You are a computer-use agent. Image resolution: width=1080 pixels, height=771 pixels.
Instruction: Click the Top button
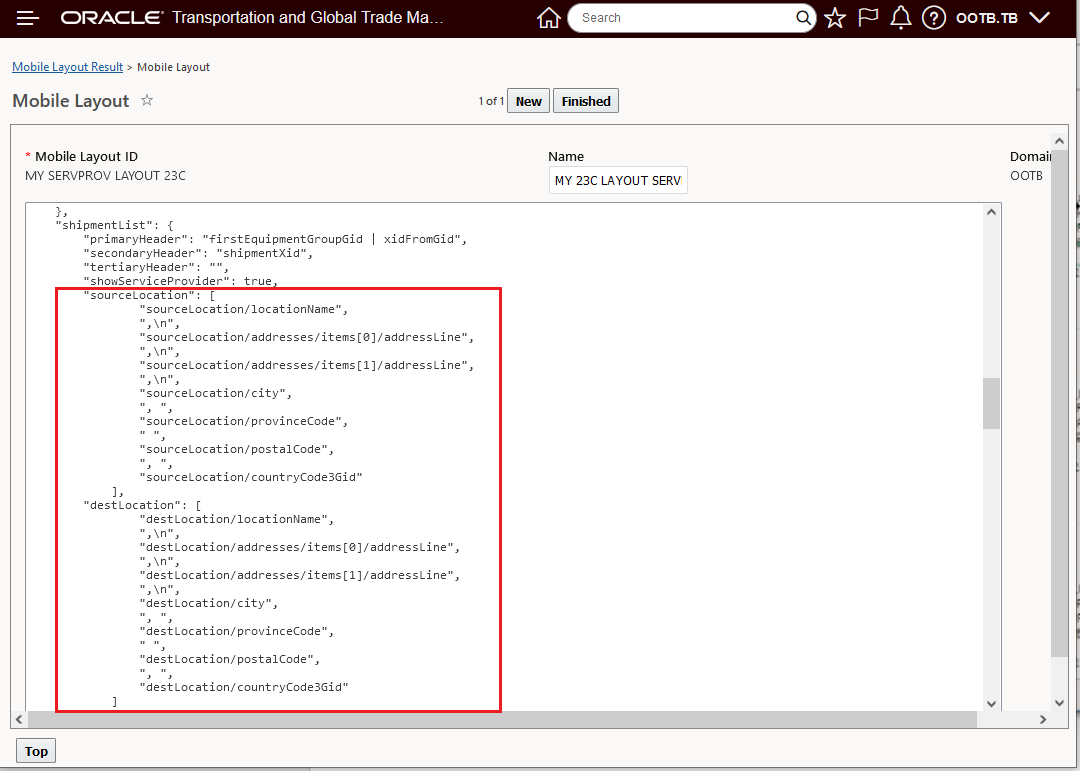[x=36, y=751]
